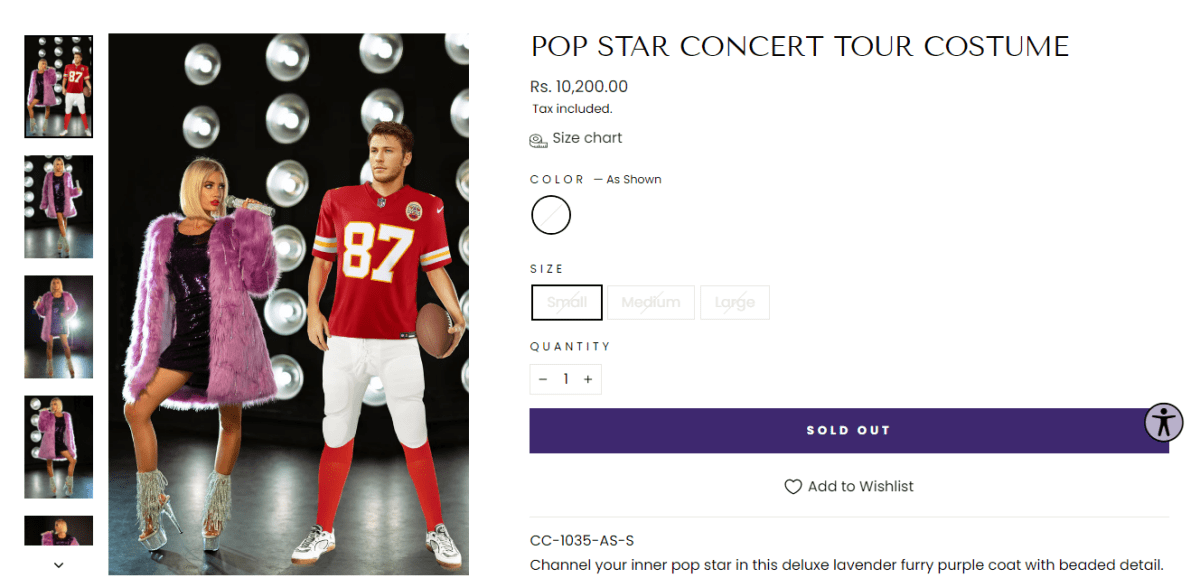Click the size chart ruler icon
The height and width of the screenshot is (578, 1200).
tap(538, 138)
